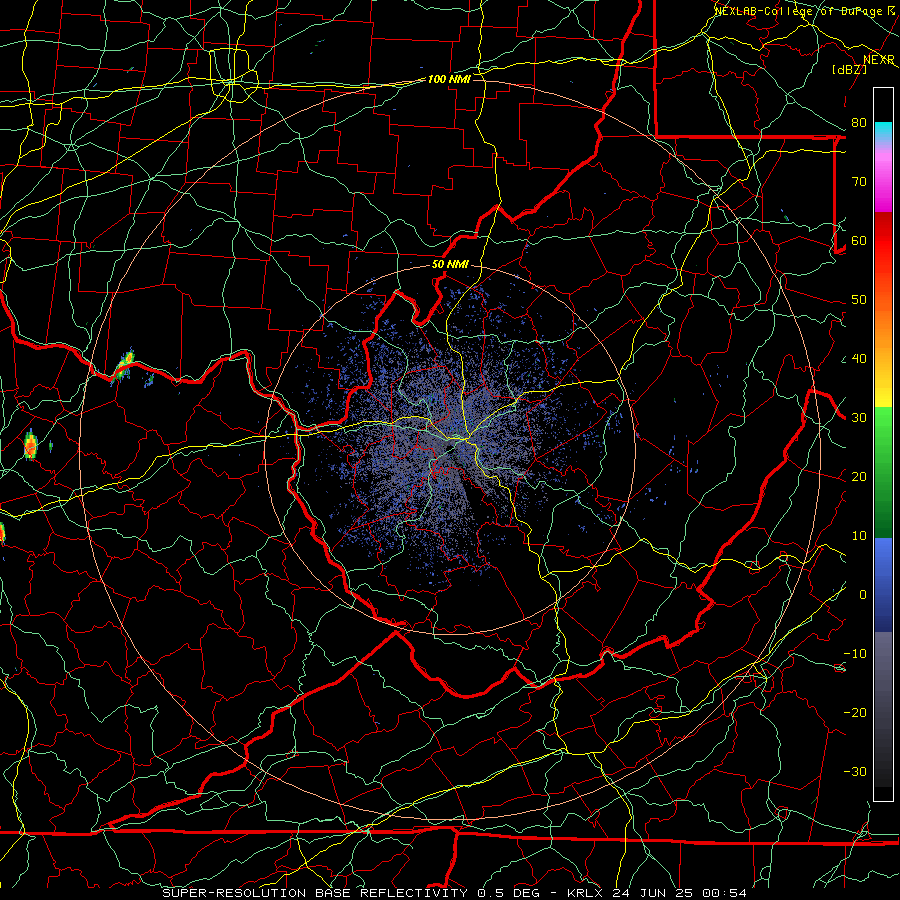The height and width of the screenshot is (900, 900).
Task: Click the 0 value on color scale
Action: click(x=862, y=595)
